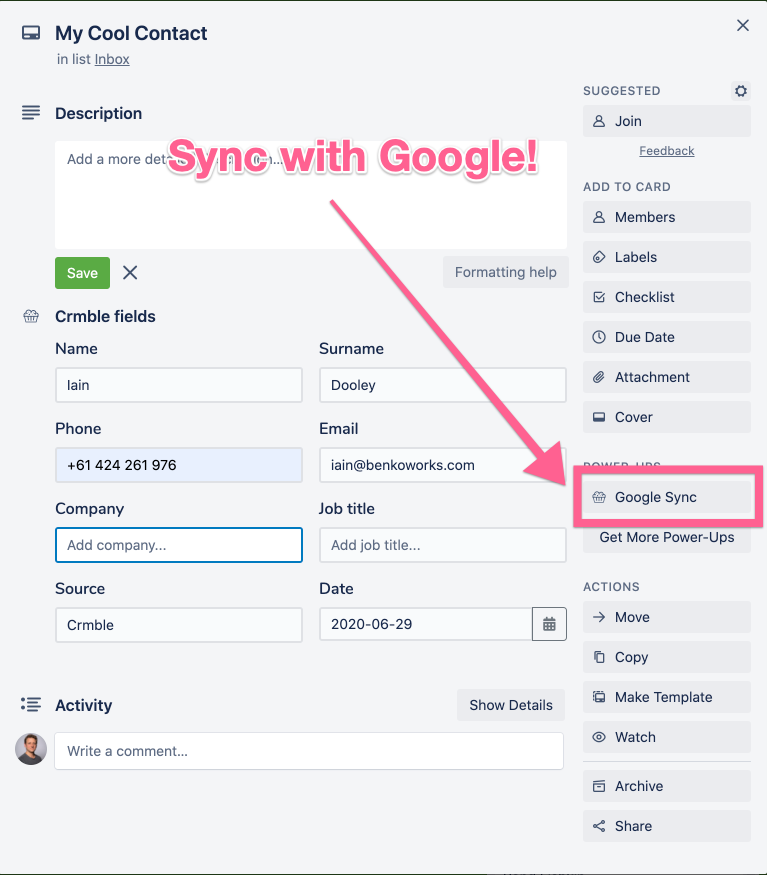Add Members to card
This screenshot has height=875, width=767.
tap(667, 217)
